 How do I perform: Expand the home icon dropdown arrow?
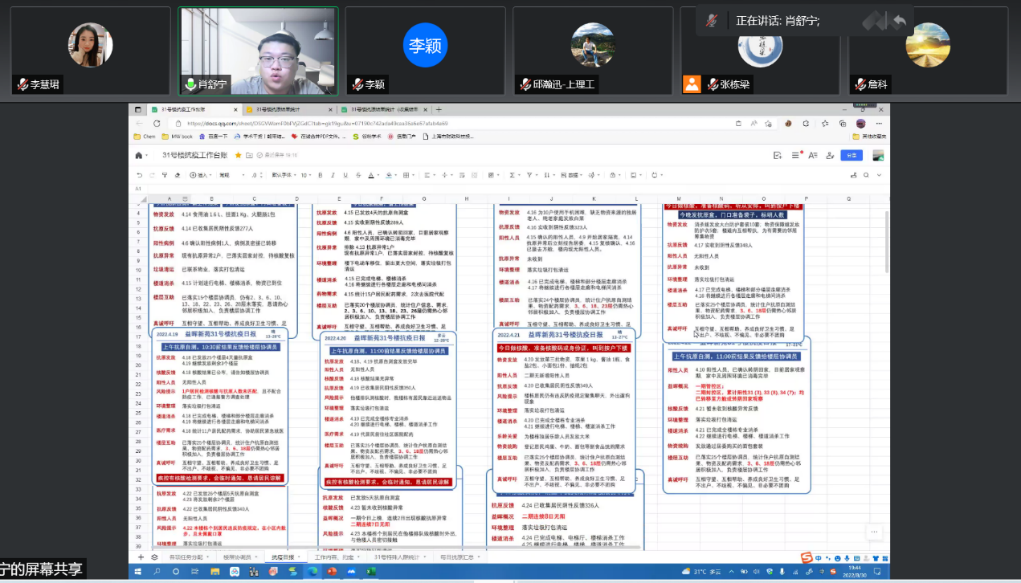pyautogui.click(x=145, y=156)
